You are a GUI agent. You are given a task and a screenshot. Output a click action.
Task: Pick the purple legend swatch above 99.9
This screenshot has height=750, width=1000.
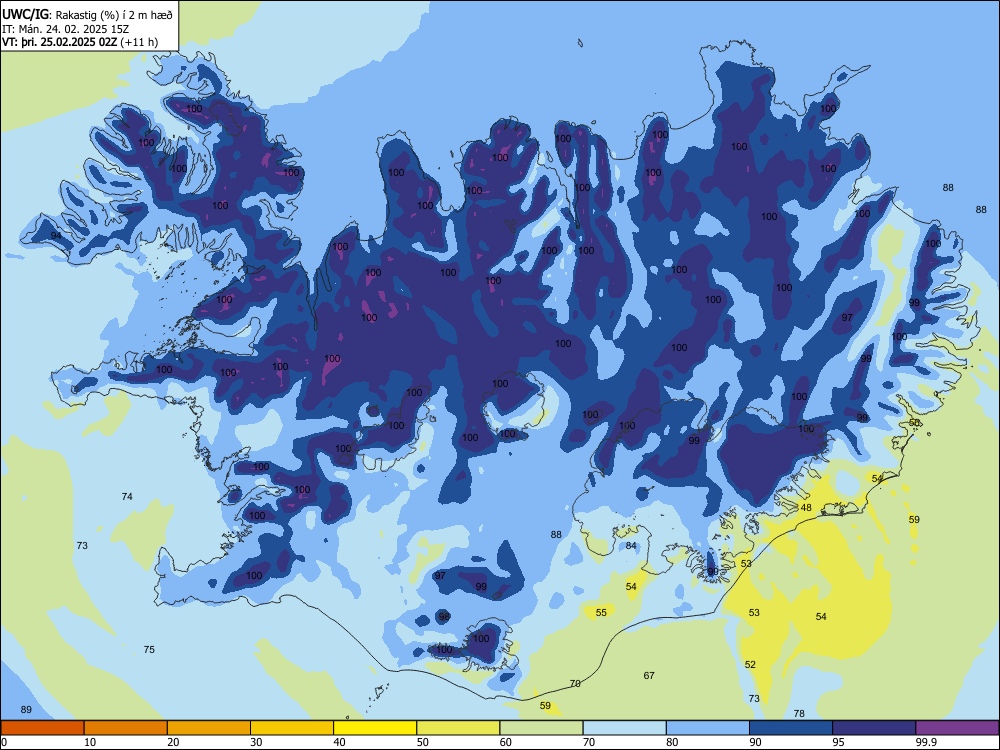957,728
